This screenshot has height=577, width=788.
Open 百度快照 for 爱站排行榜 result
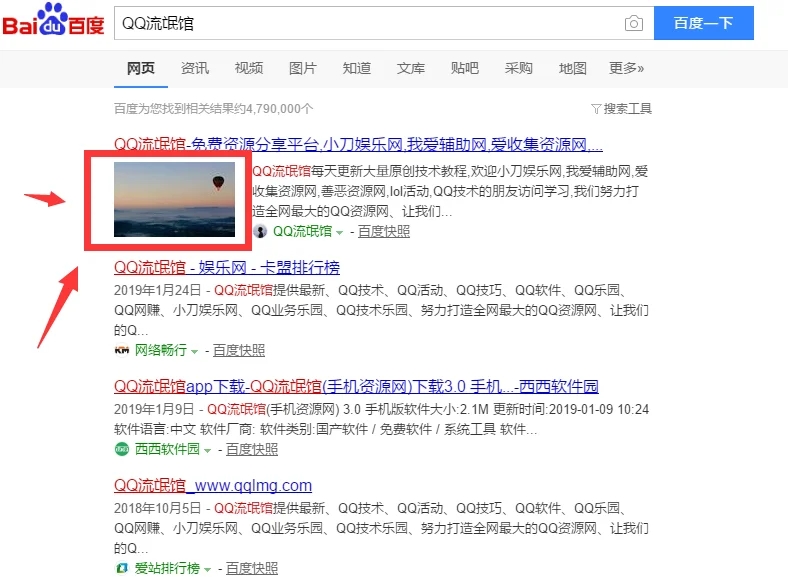252,568
